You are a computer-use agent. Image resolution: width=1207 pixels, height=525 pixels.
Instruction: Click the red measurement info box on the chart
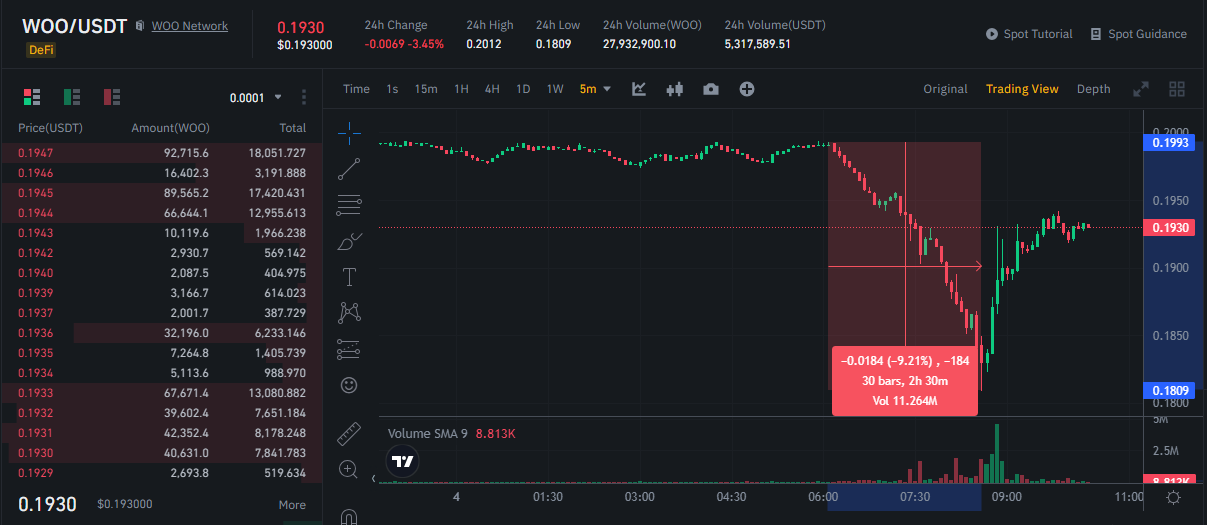905,381
